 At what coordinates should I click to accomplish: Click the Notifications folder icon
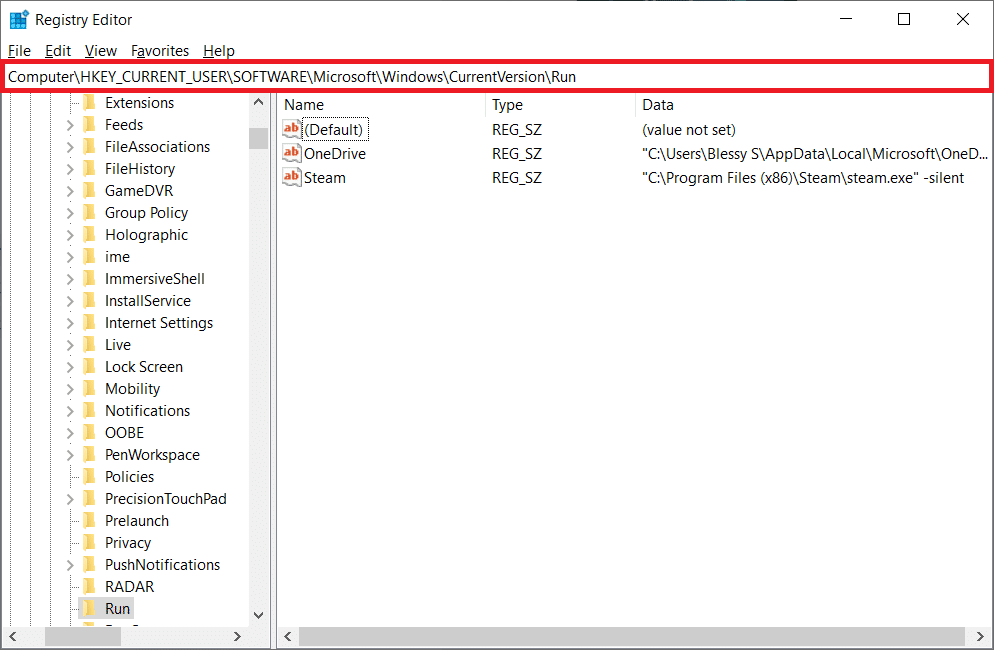pos(90,410)
